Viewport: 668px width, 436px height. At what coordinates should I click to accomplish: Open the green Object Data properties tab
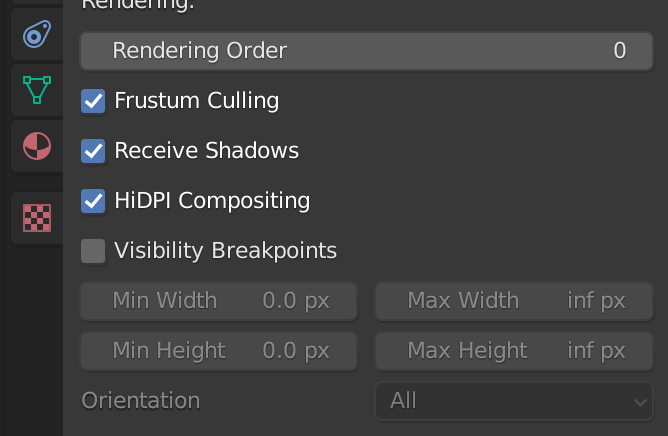pos(37,90)
